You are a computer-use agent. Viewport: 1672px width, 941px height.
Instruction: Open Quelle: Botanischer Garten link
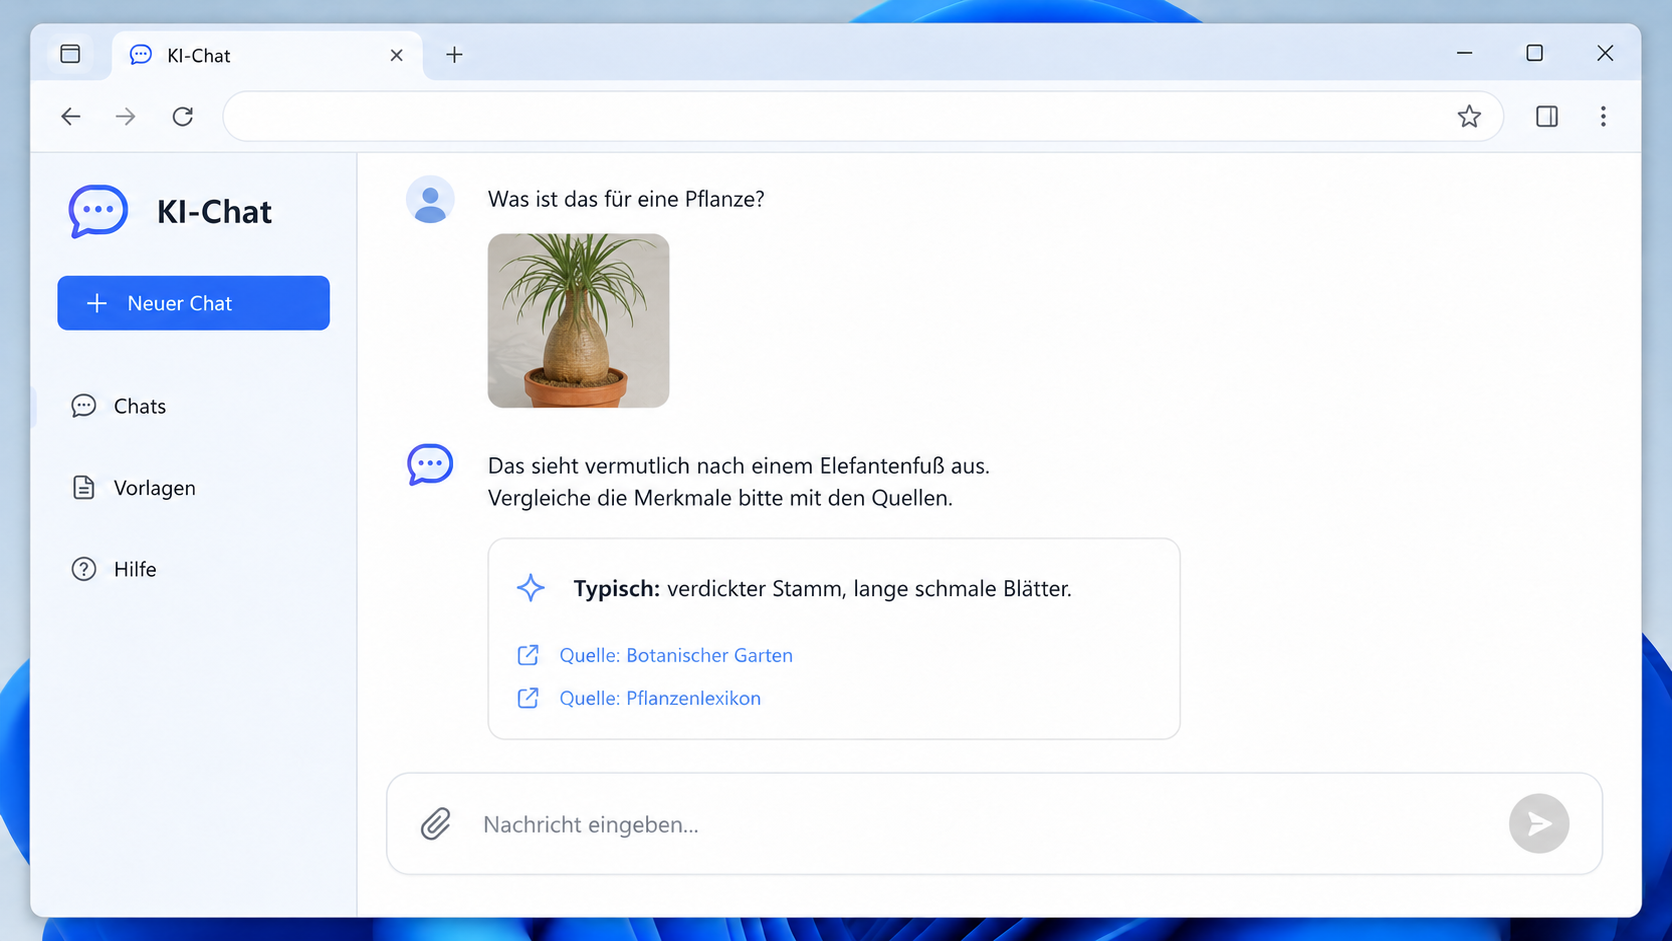(676, 655)
